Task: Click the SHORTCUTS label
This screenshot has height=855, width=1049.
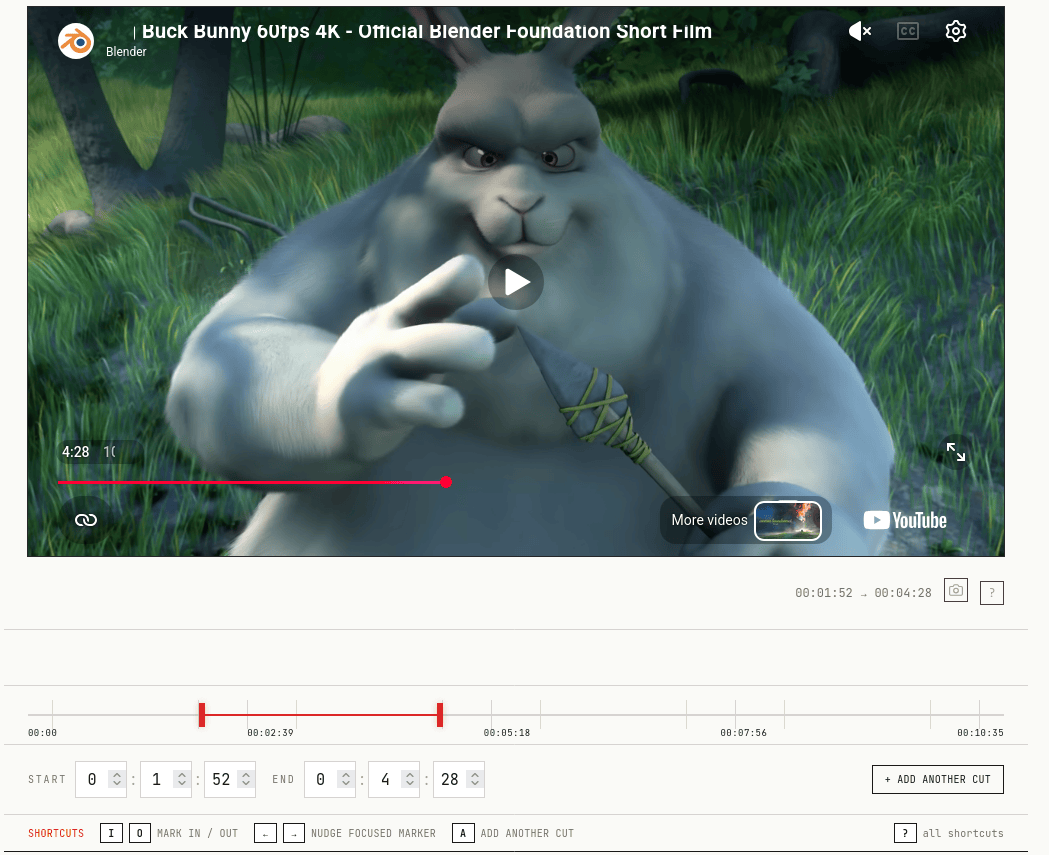Action: (x=56, y=833)
